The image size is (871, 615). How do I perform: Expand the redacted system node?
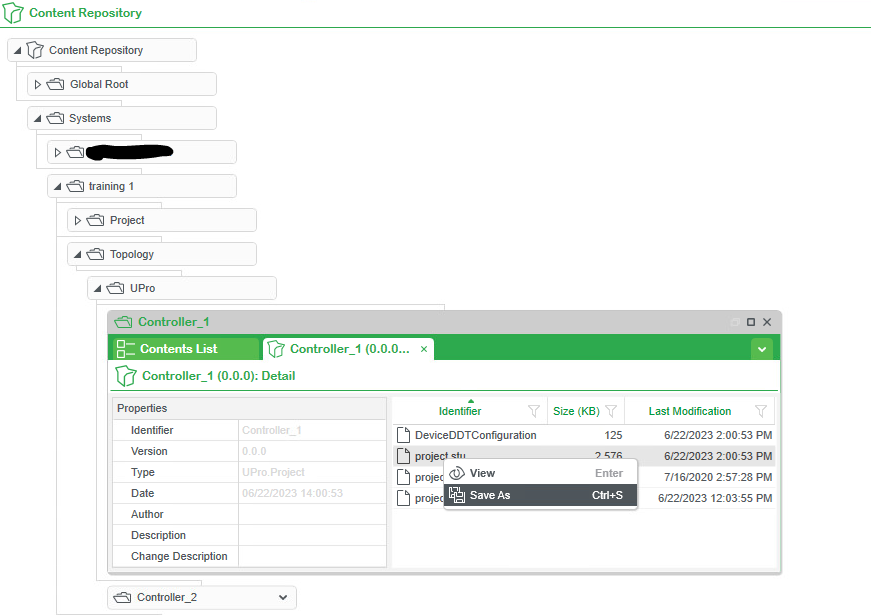(58, 152)
